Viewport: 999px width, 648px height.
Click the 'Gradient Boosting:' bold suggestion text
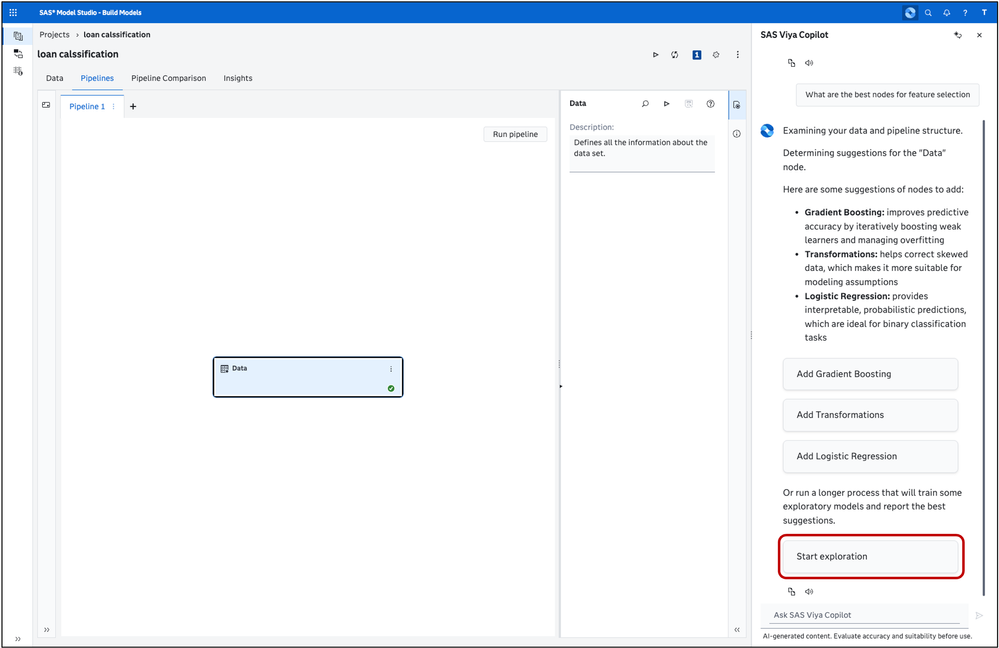click(844, 212)
